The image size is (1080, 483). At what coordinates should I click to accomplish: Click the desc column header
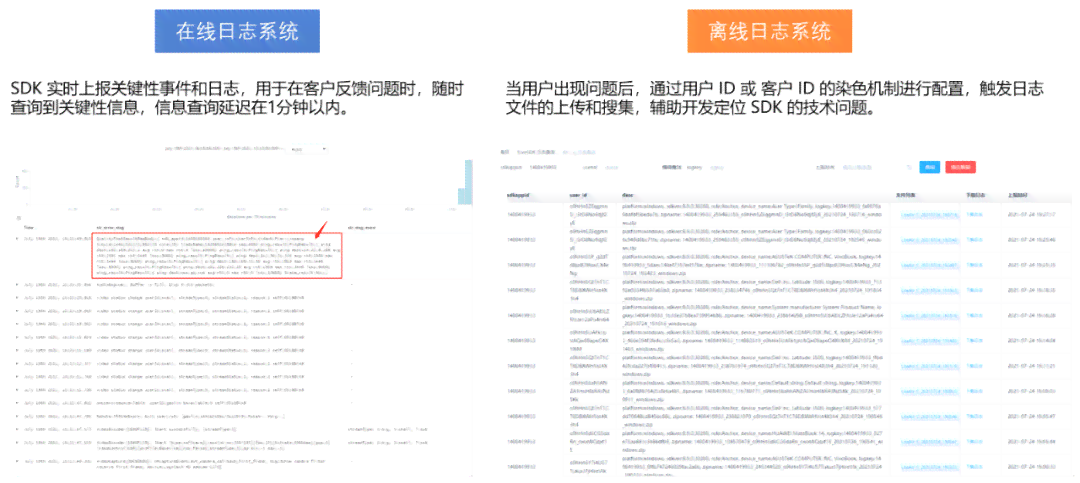click(627, 195)
